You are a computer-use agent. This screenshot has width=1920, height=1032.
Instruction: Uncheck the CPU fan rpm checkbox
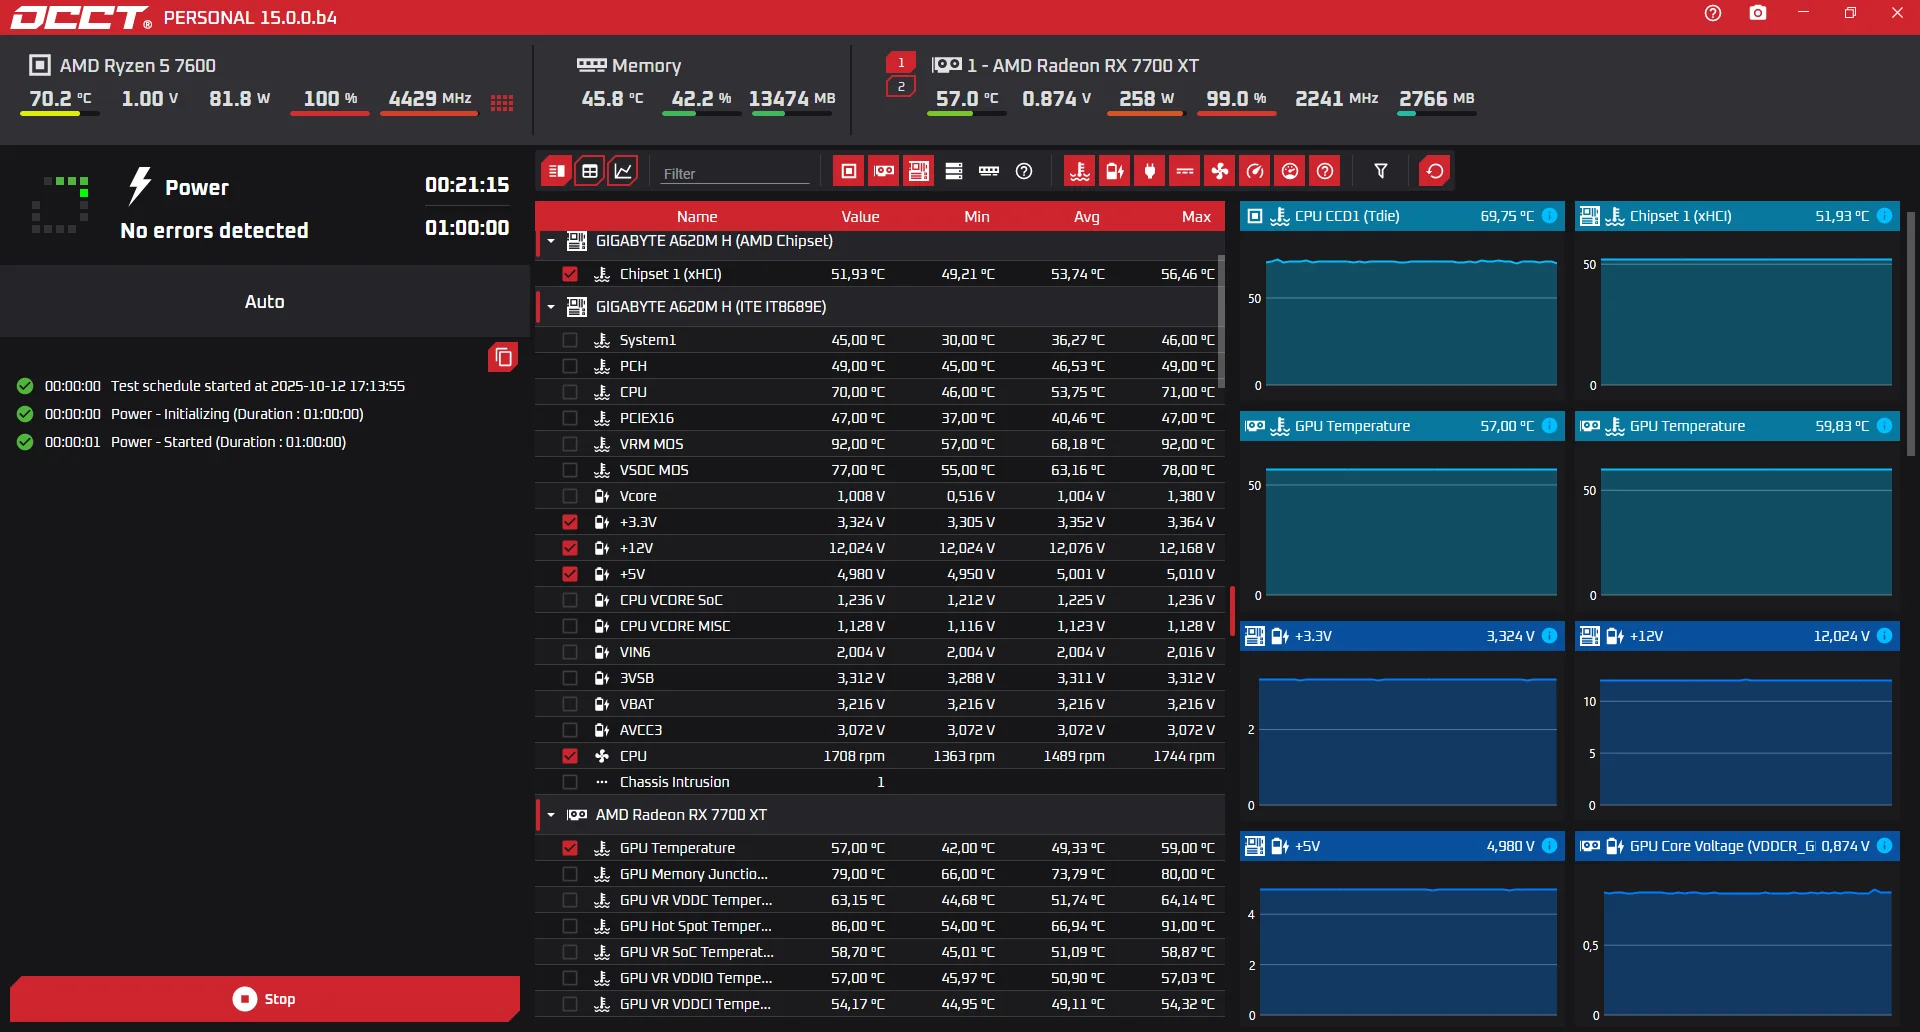click(570, 756)
